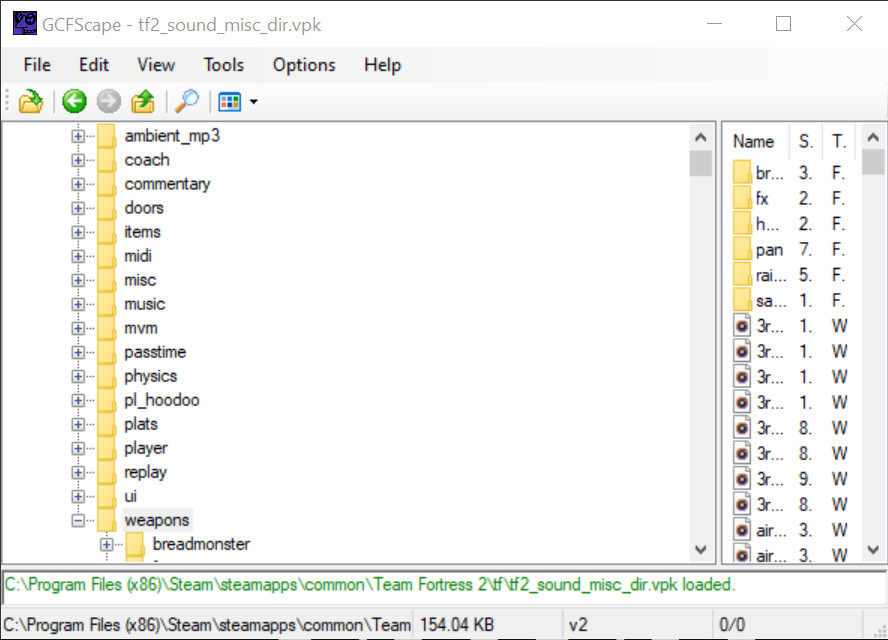888x640 pixels.
Task: Click the Open file toolbar icon
Action: click(x=31, y=101)
